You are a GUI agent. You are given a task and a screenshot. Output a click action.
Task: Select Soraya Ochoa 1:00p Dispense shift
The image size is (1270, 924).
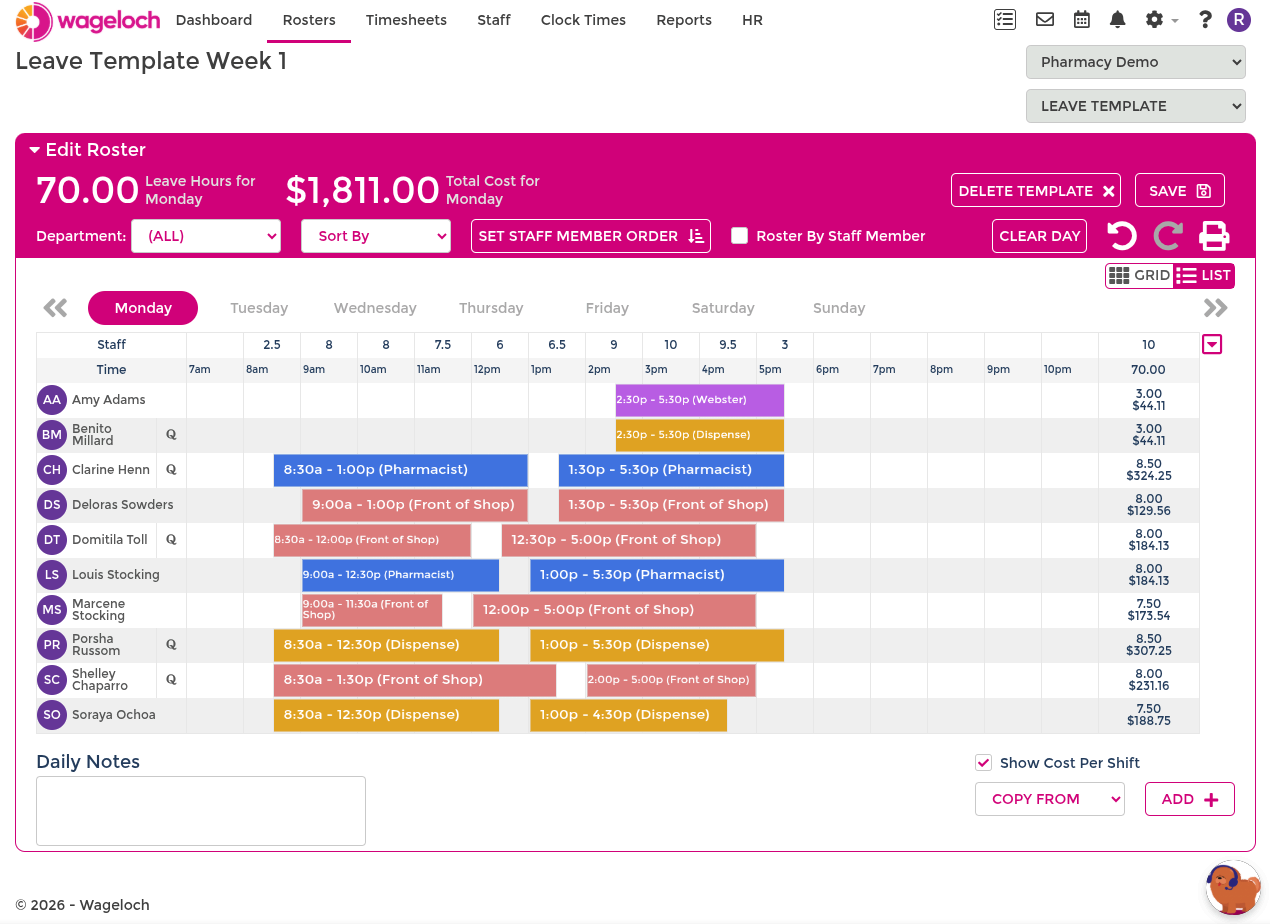(x=629, y=715)
